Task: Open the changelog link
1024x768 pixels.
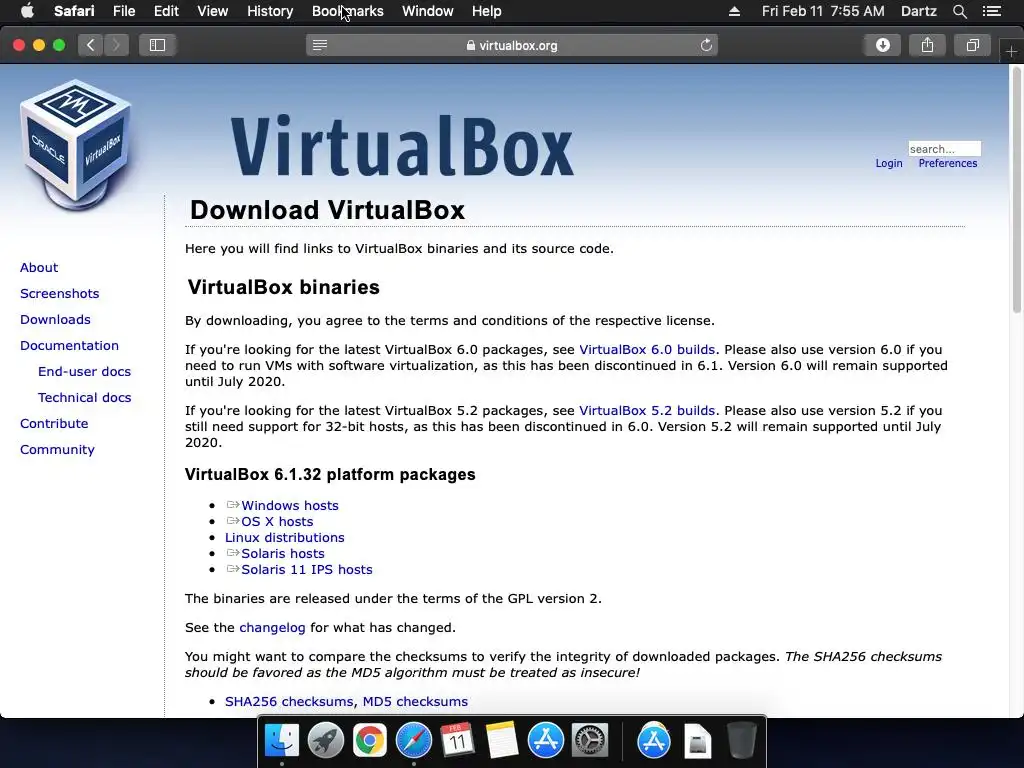Action: pos(272,628)
